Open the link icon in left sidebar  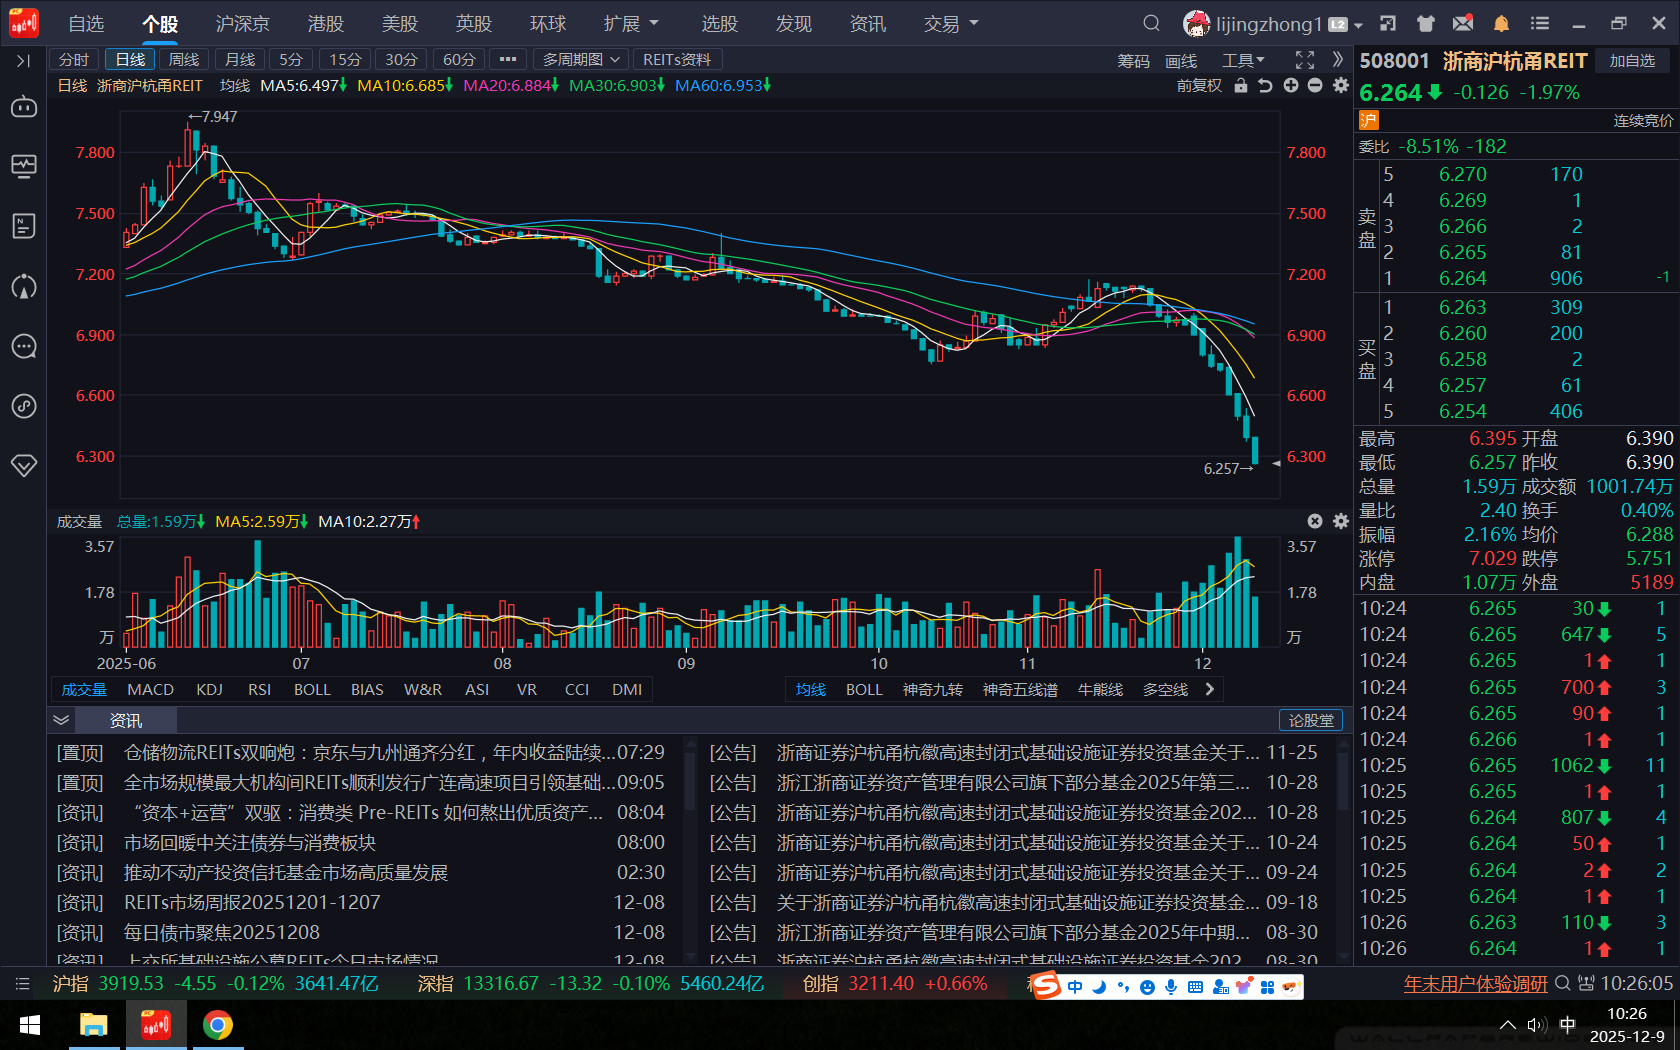[24, 406]
